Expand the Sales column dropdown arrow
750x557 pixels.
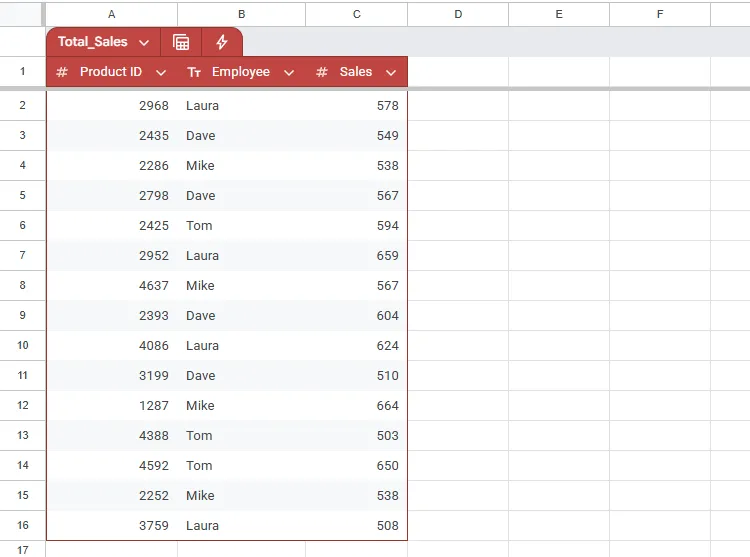pos(390,72)
